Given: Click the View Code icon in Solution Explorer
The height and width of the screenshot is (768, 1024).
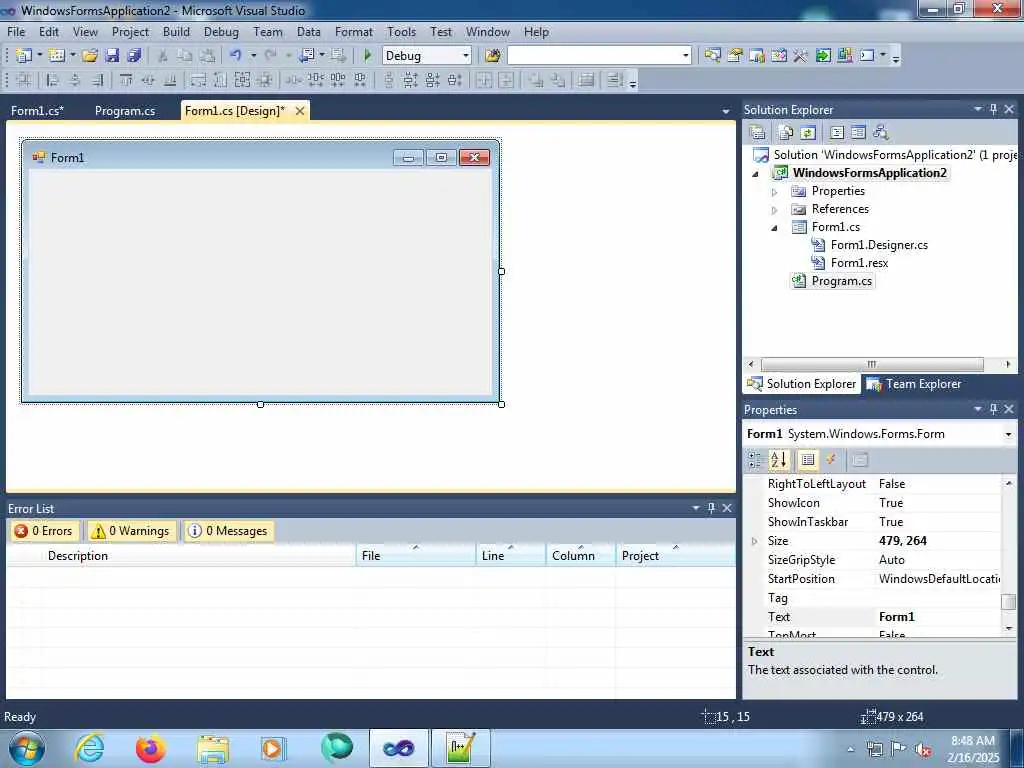Looking at the screenshot, I should (837, 133).
